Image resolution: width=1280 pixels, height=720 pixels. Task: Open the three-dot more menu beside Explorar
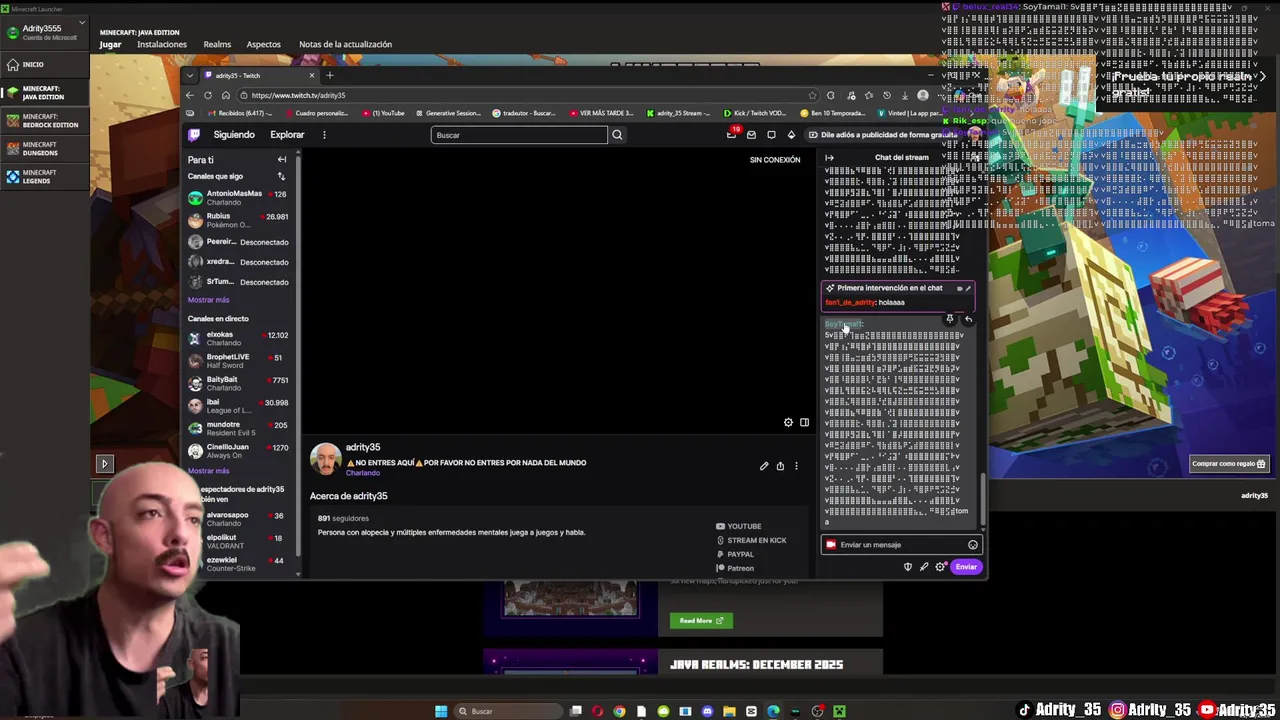click(x=324, y=135)
